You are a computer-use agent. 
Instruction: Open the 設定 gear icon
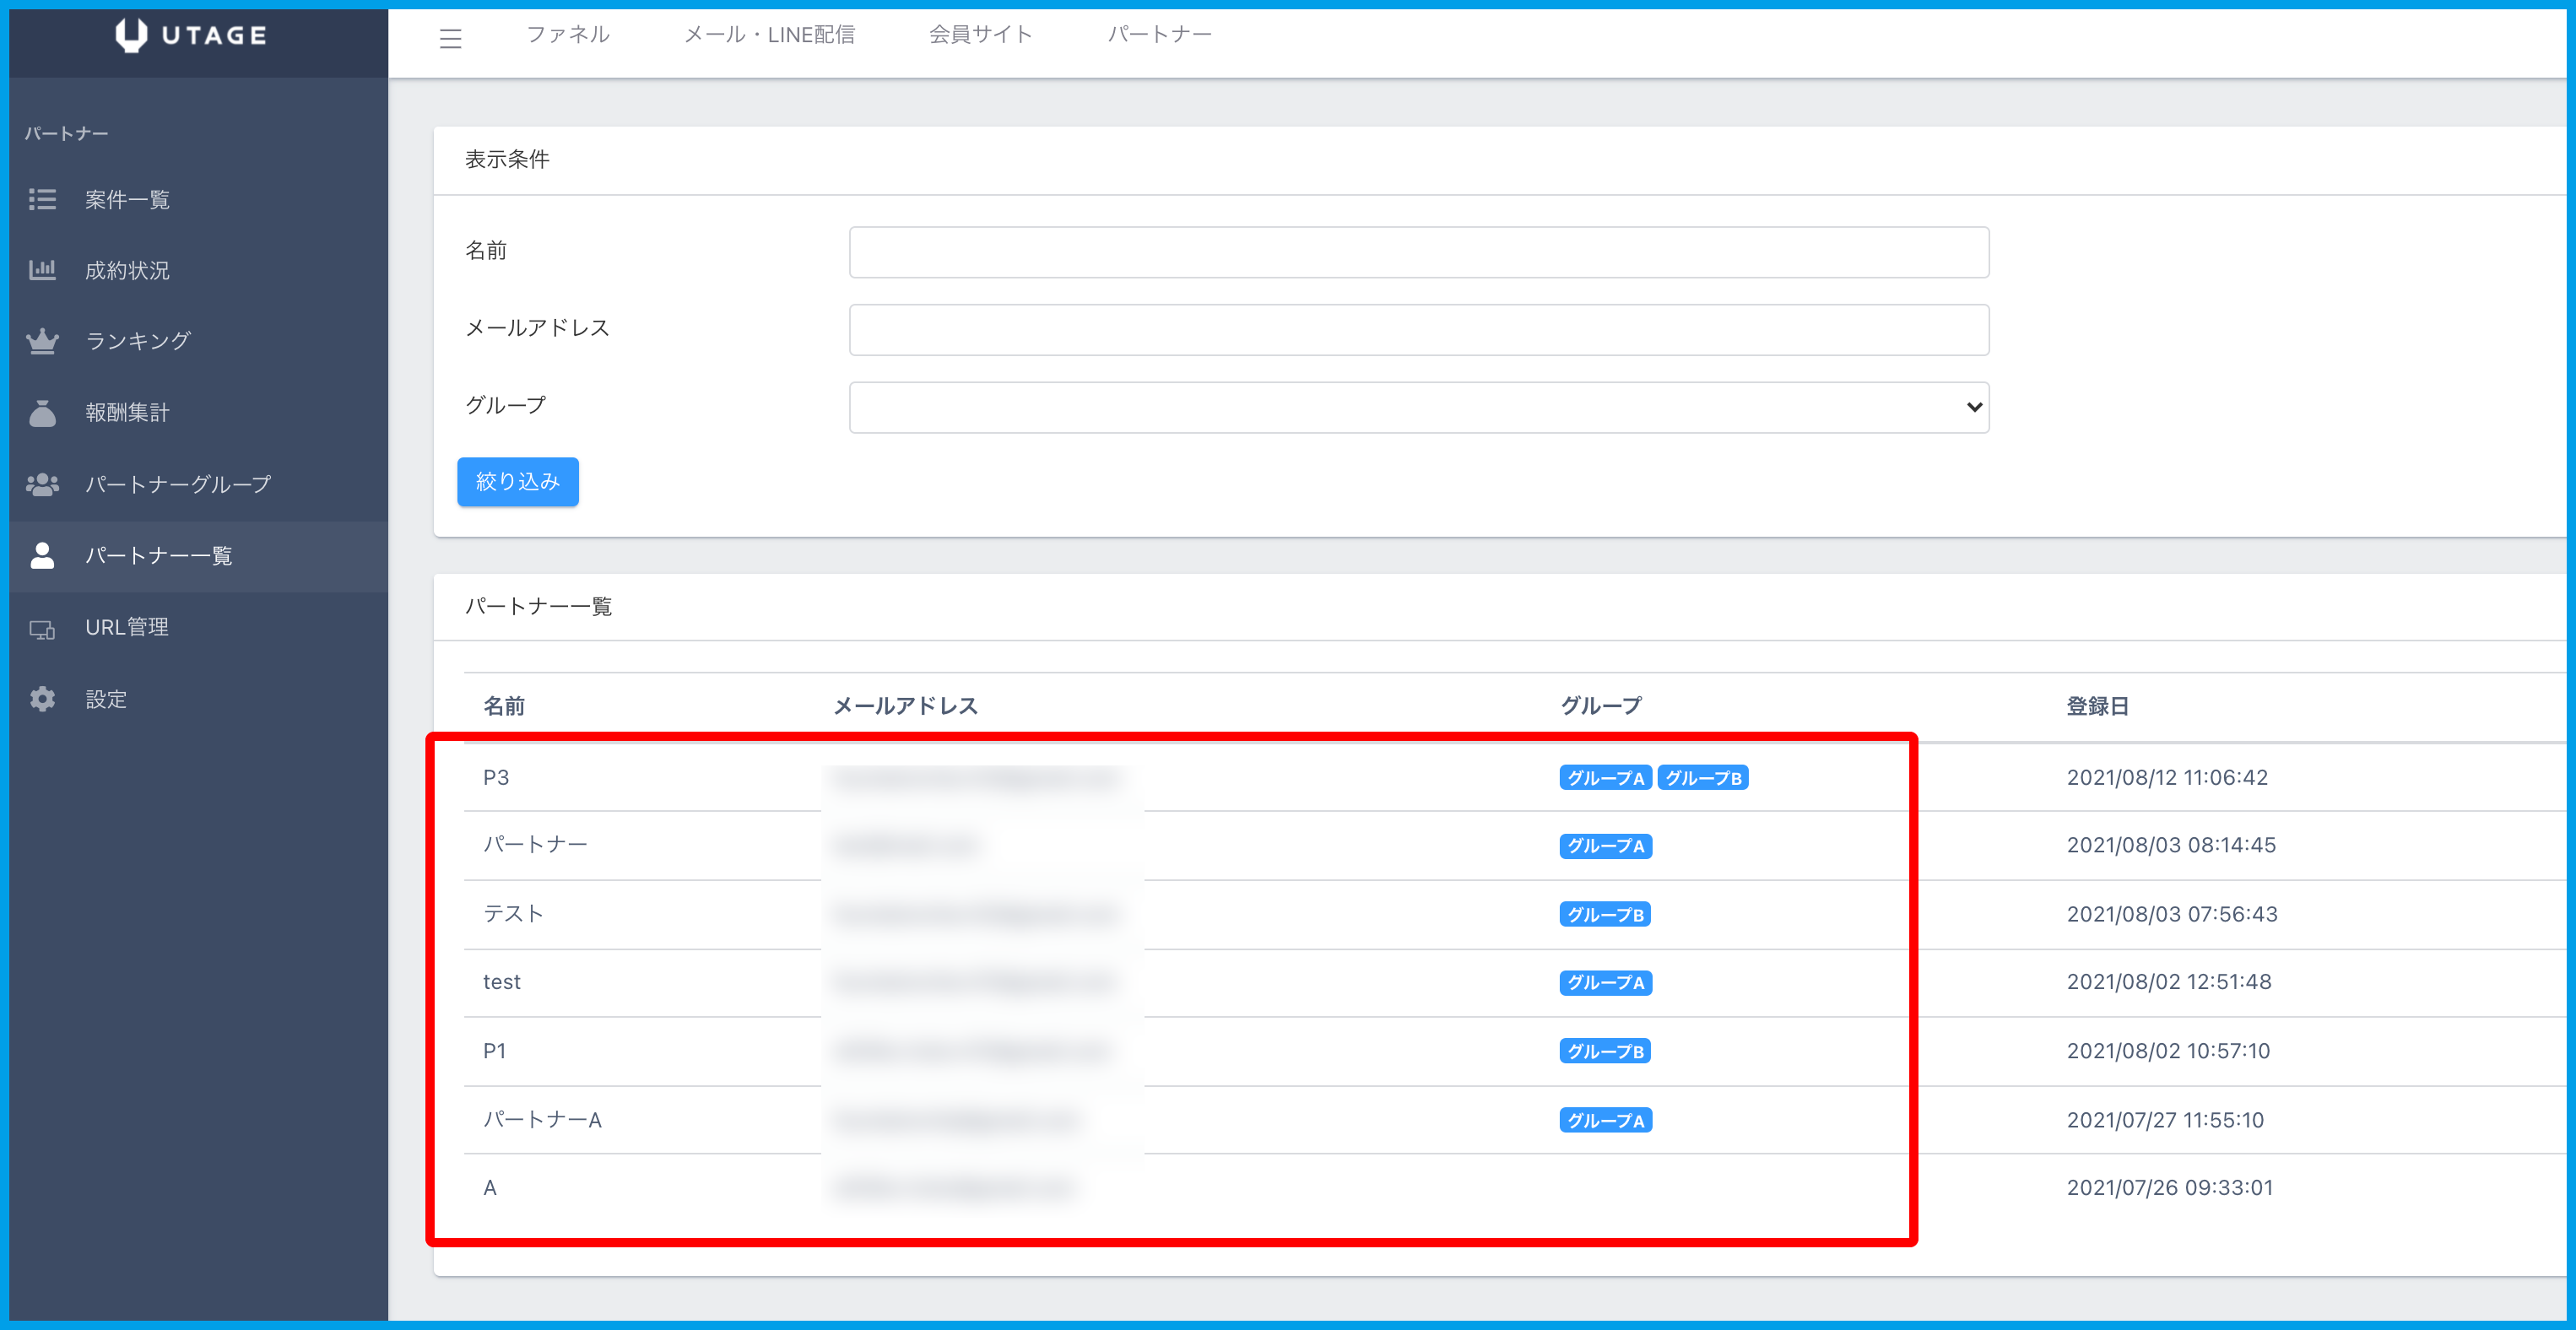(x=42, y=699)
